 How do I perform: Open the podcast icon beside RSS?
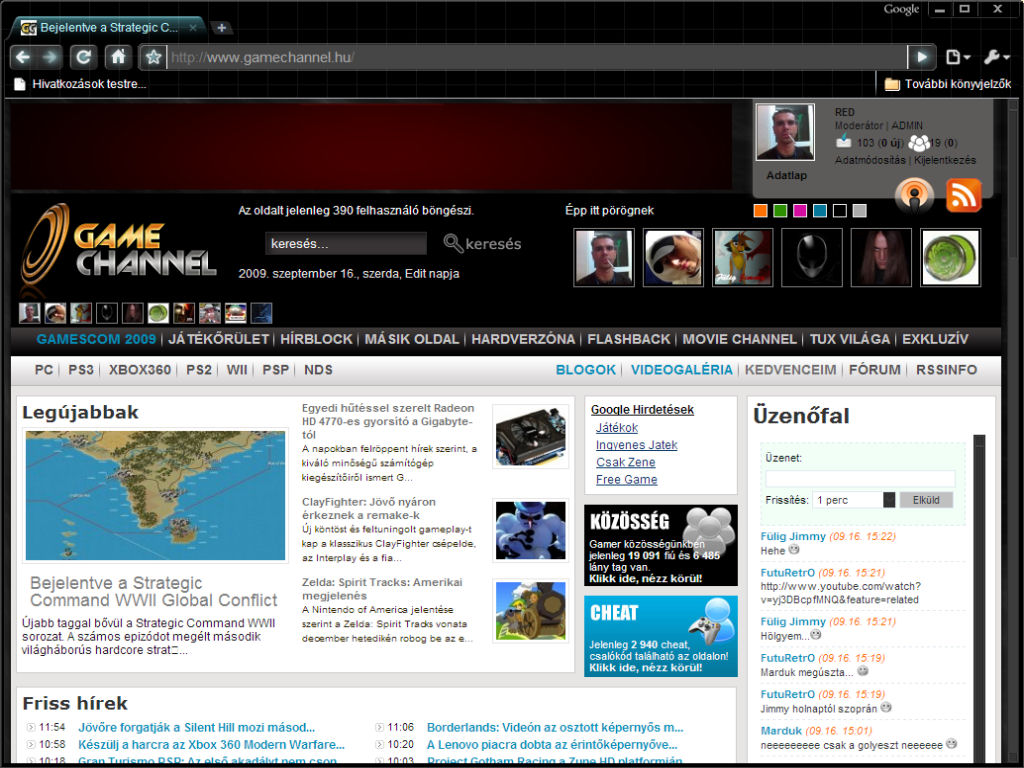(x=914, y=195)
